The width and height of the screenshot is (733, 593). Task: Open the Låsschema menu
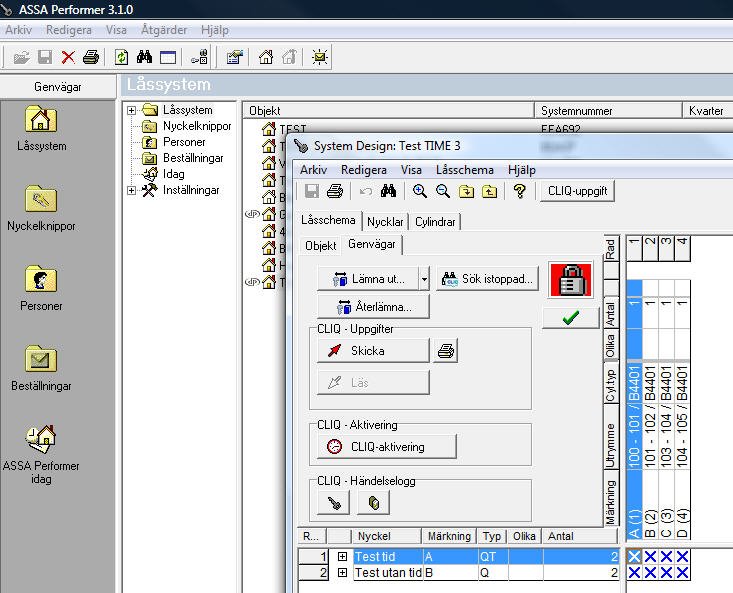464,170
